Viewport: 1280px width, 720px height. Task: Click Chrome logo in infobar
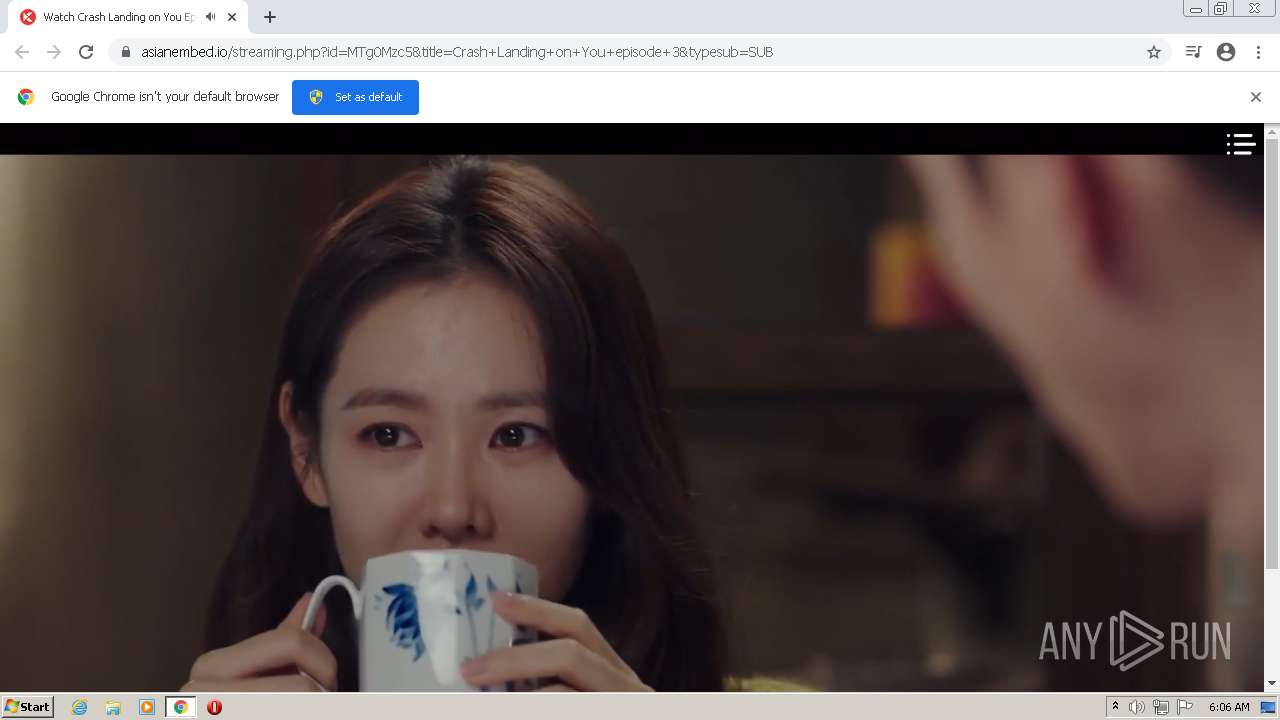[26, 97]
